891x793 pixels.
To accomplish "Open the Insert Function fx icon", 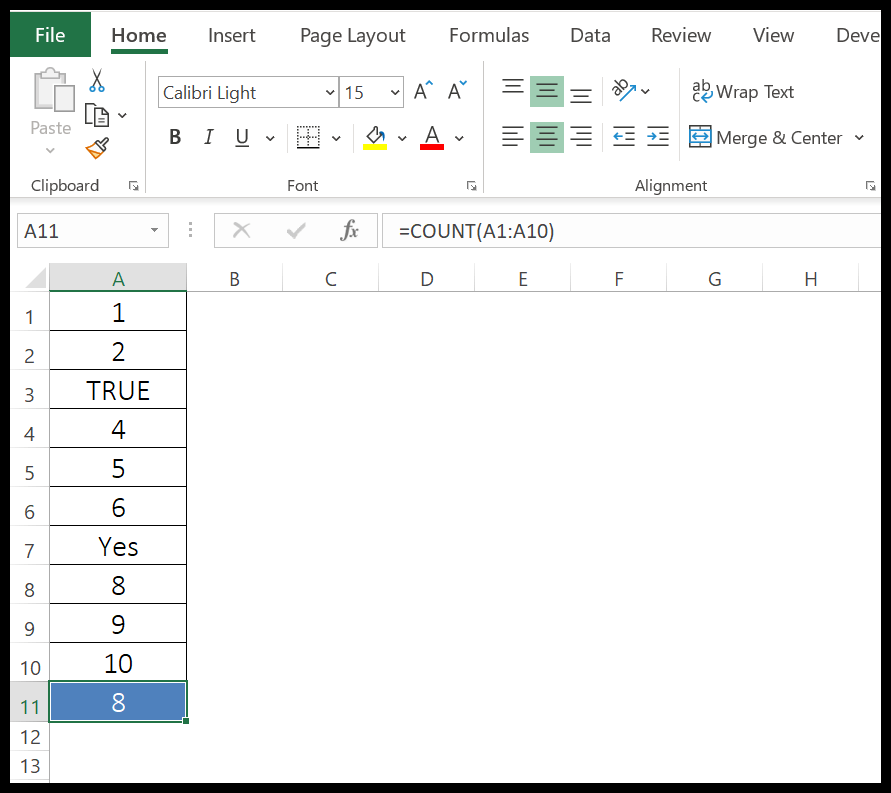I will pos(349,230).
